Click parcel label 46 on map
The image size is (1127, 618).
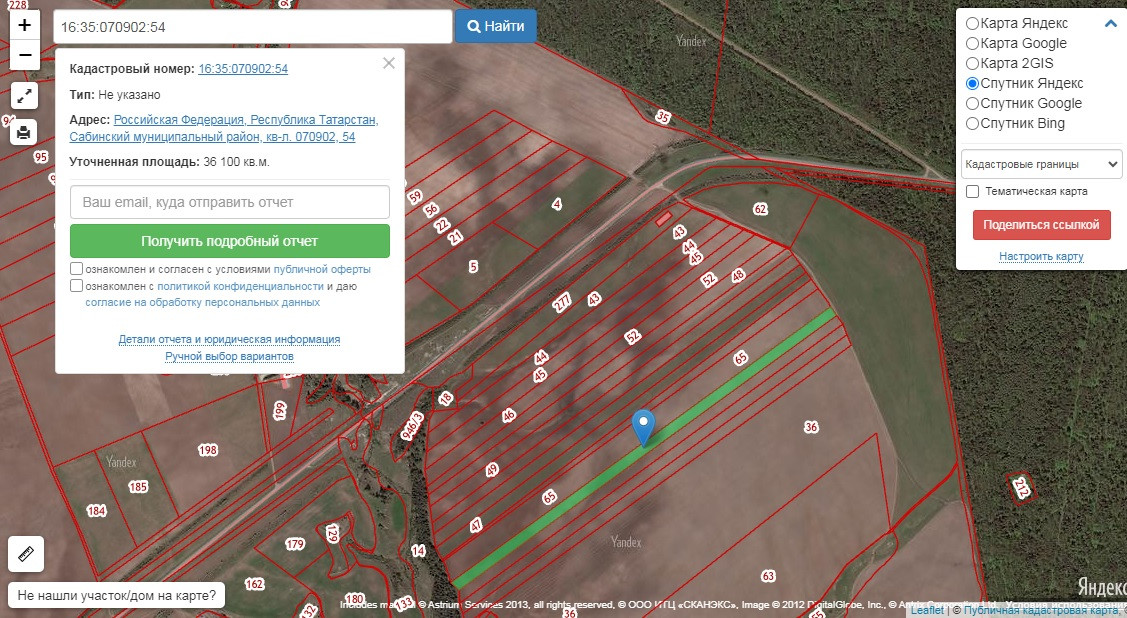pos(509,415)
